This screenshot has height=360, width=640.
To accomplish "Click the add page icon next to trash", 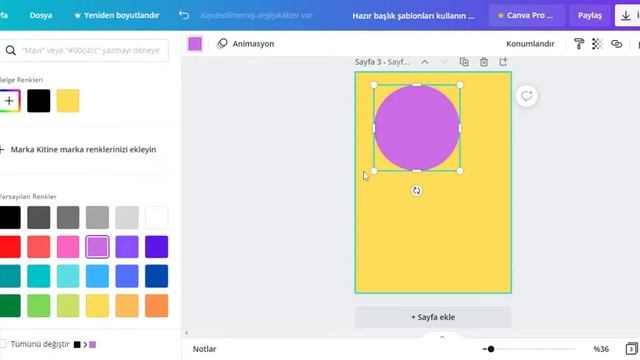I will tap(503, 62).
